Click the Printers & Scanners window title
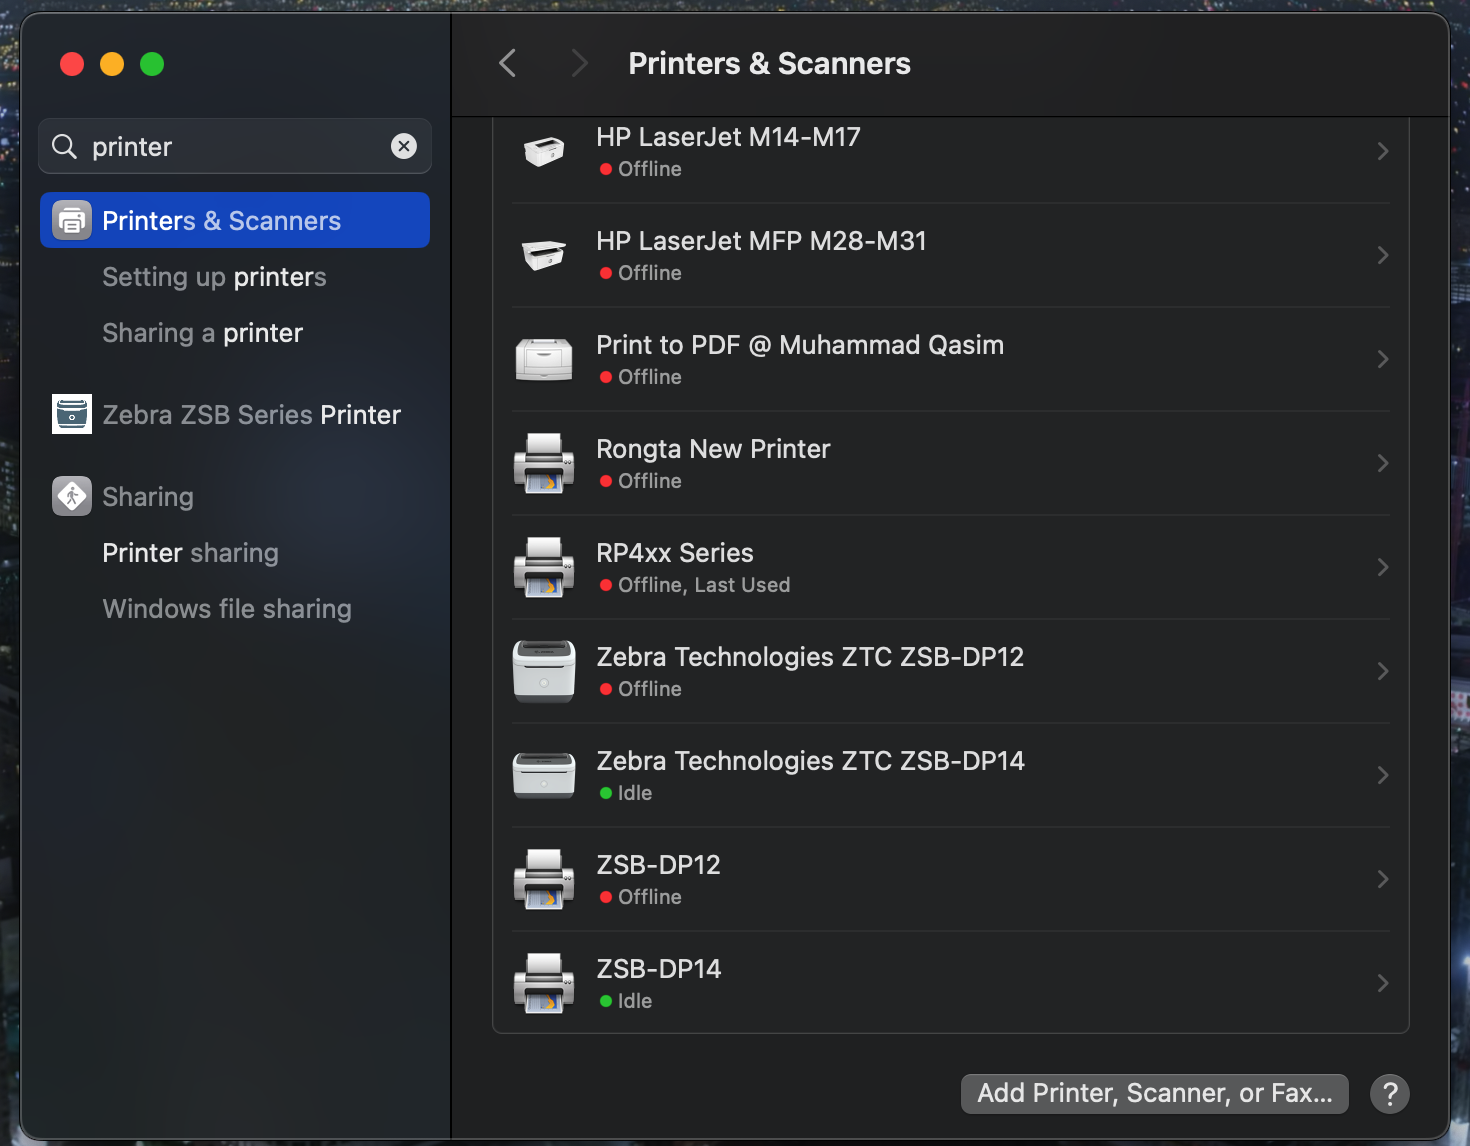Viewport: 1470px width, 1146px height. pos(769,63)
